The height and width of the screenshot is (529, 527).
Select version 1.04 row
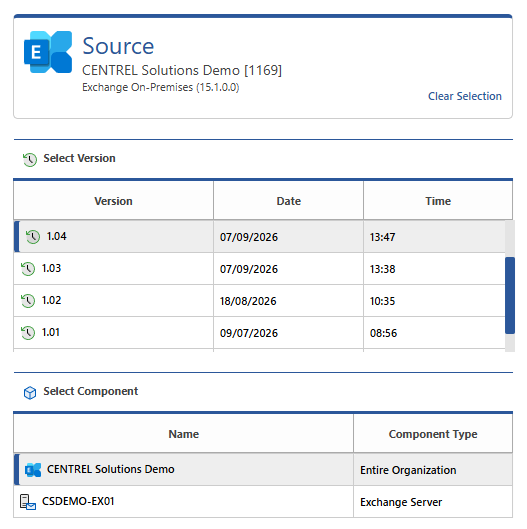coord(259,236)
